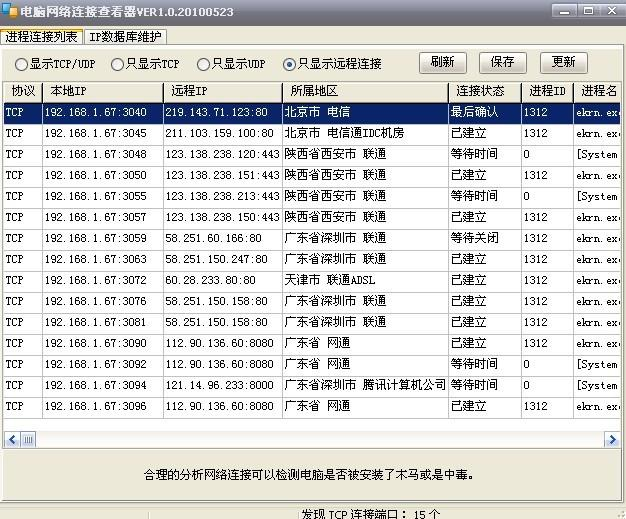Click remote IP 123.138.238.120:443 cell
This screenshot has height=519, width=626.
click(x=222, y=155)
